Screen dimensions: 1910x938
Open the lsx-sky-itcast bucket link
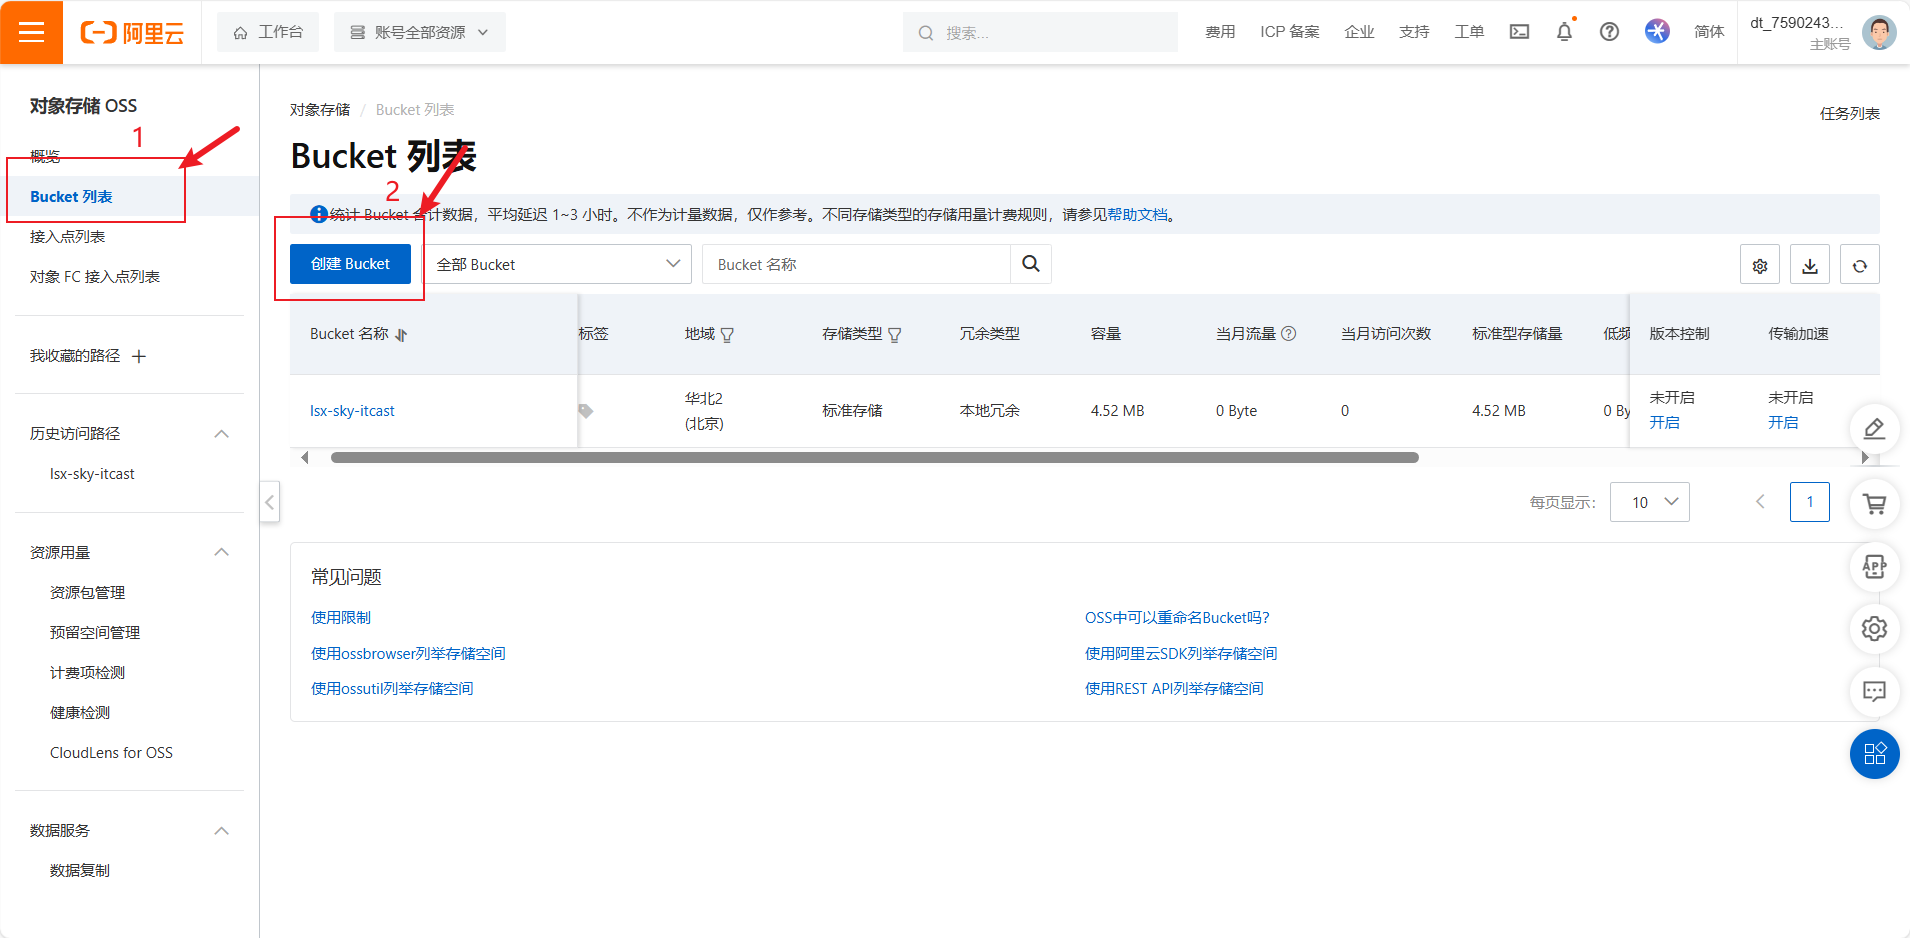[x=351, y=410]
